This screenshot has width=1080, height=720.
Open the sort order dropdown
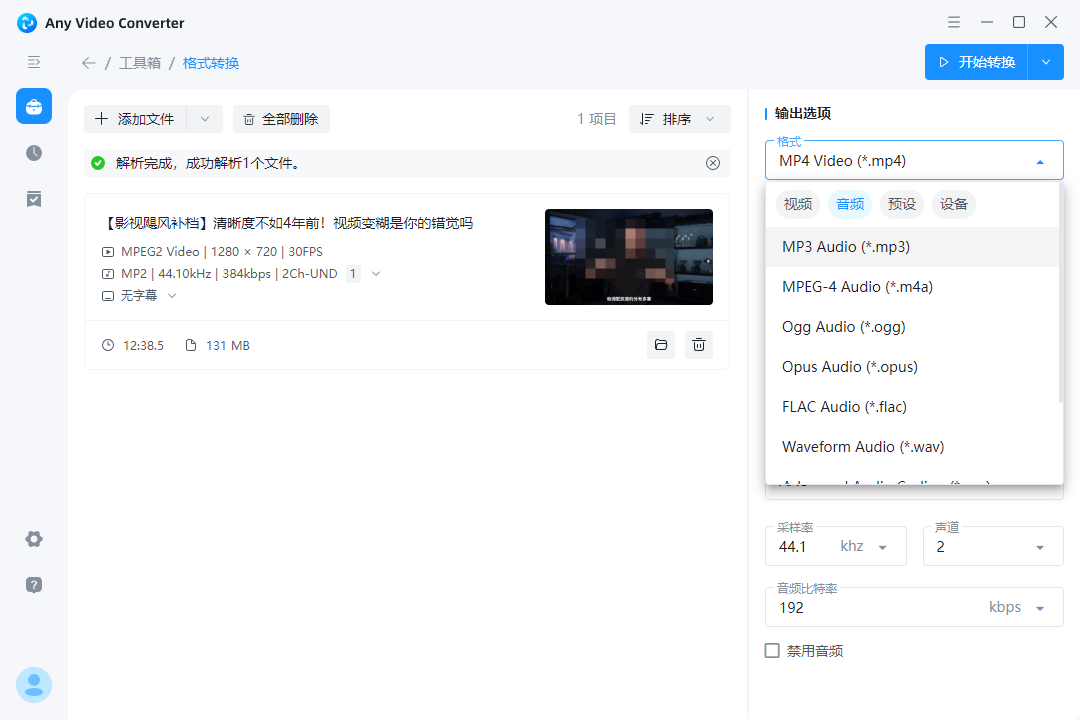(x=679, y=118)
